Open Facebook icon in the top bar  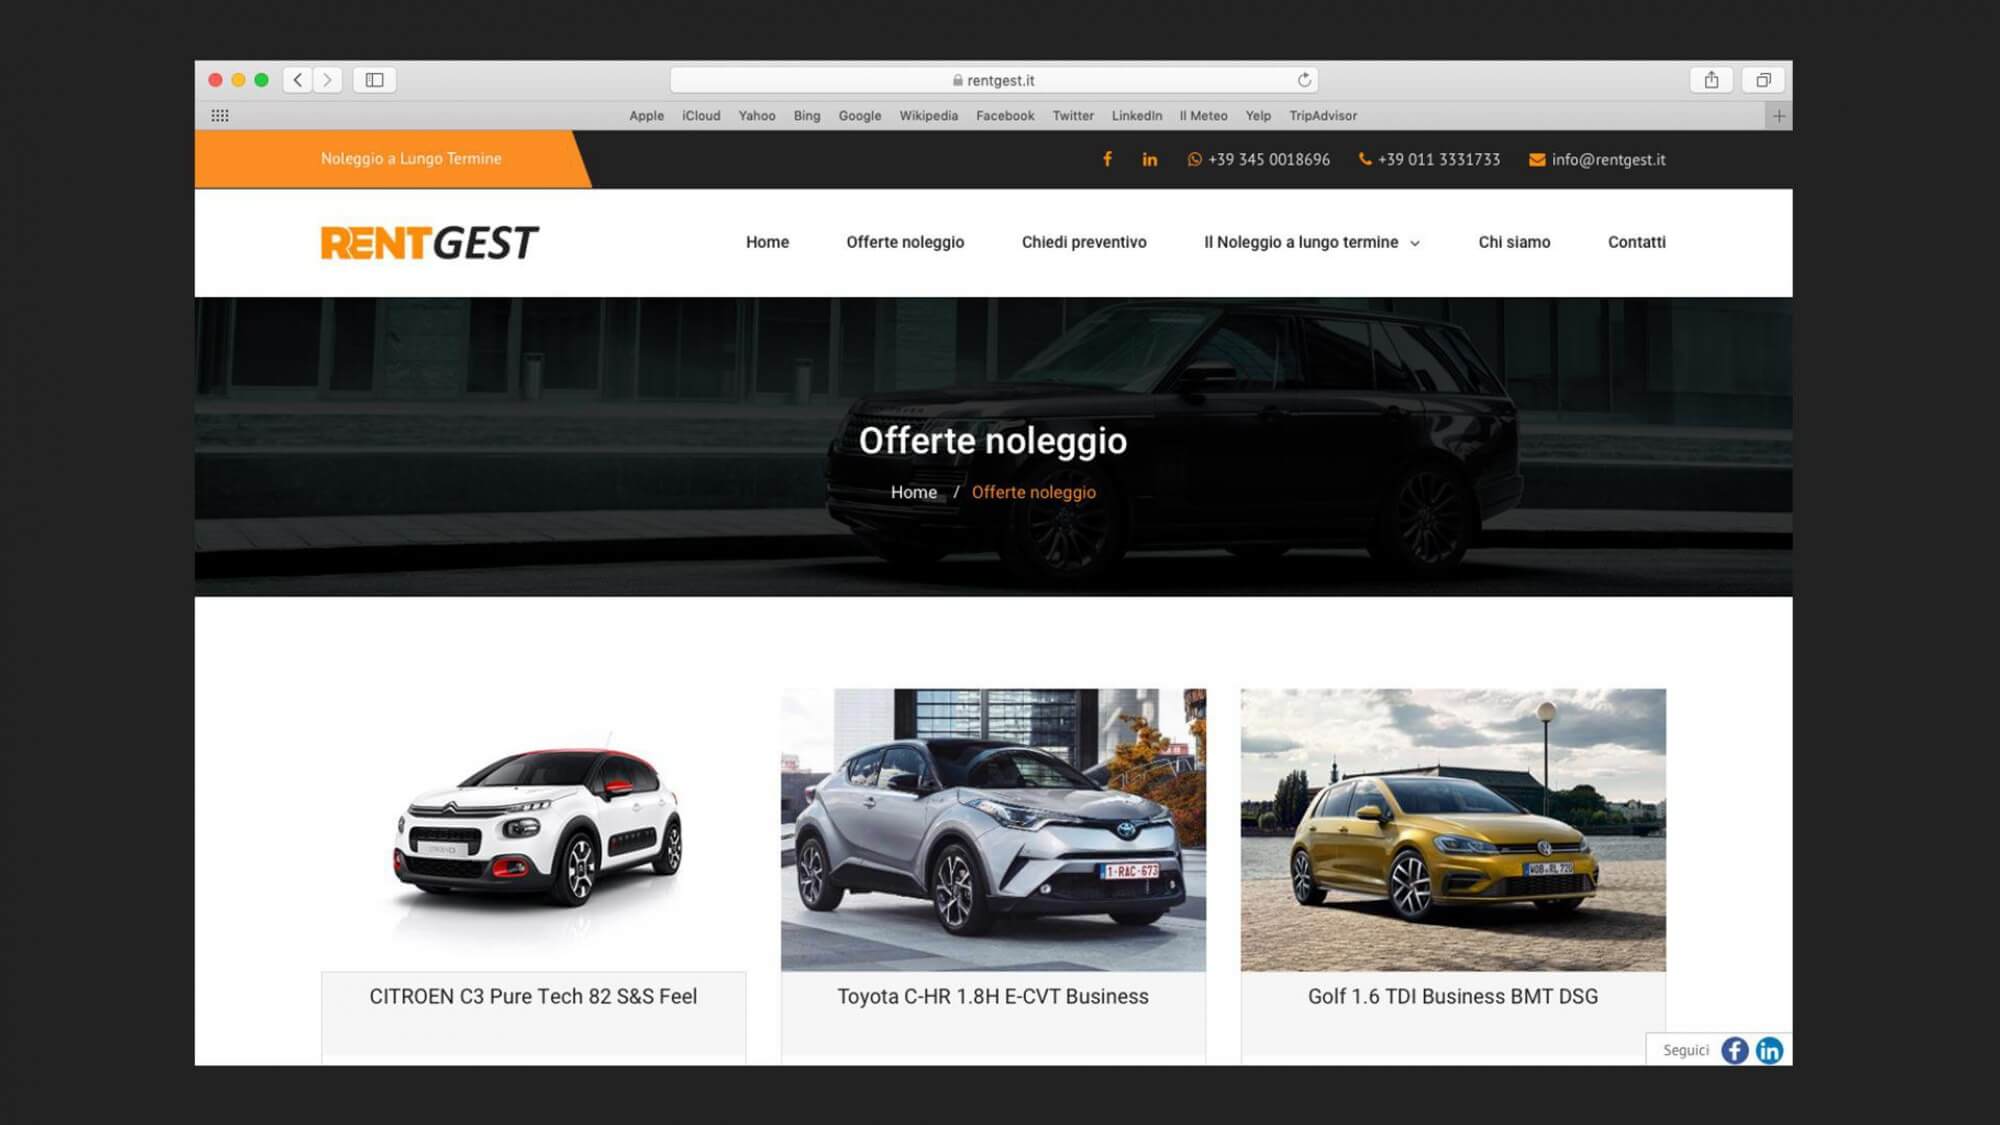point(1107,159)
